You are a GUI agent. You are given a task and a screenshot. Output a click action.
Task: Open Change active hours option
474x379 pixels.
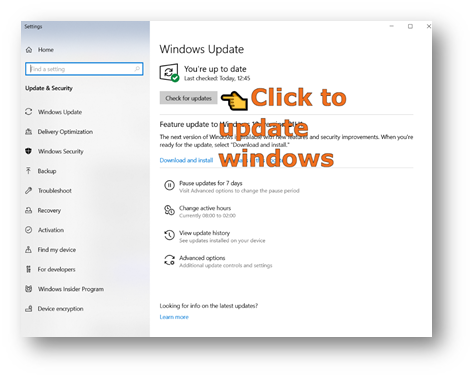(205, 208)
